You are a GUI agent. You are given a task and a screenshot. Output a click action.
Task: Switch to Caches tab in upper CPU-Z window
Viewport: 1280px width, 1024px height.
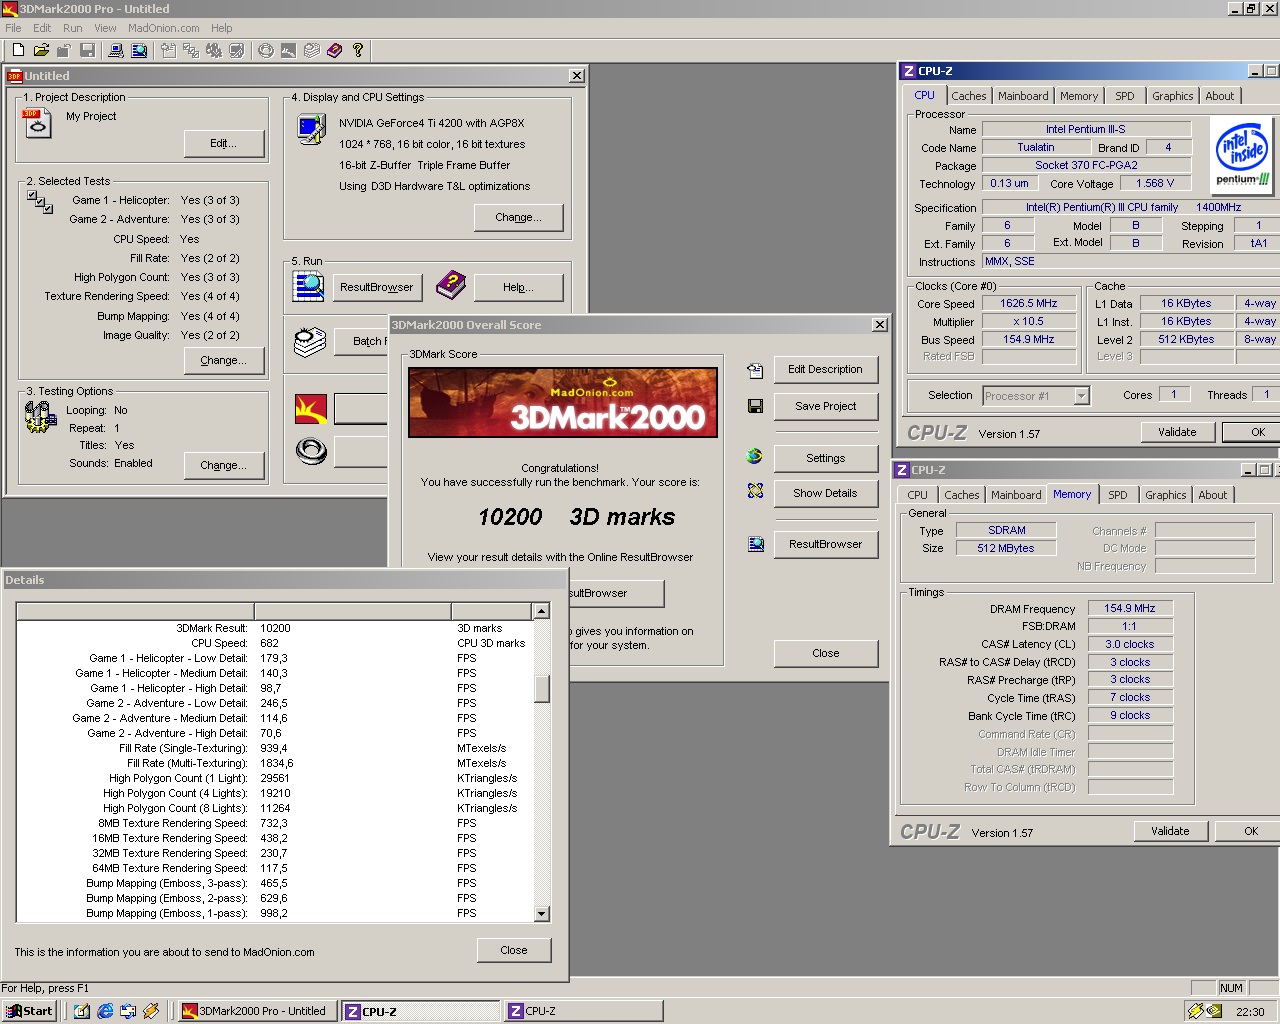tap(968, 96)
